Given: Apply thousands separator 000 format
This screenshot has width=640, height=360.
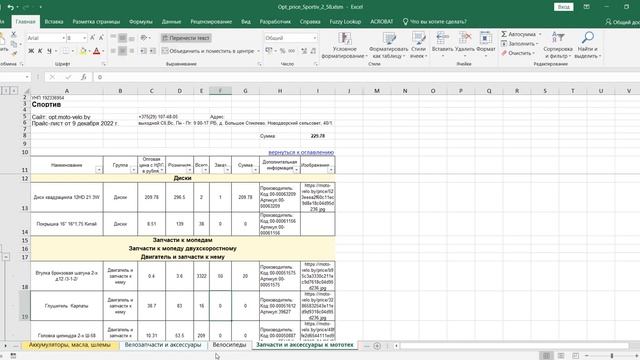Looking at the screenshot, I should [291, 51].
